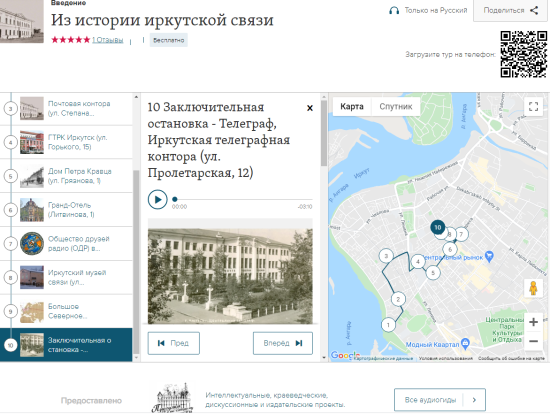
Task: Zoom in on the map
Action: 533,322
